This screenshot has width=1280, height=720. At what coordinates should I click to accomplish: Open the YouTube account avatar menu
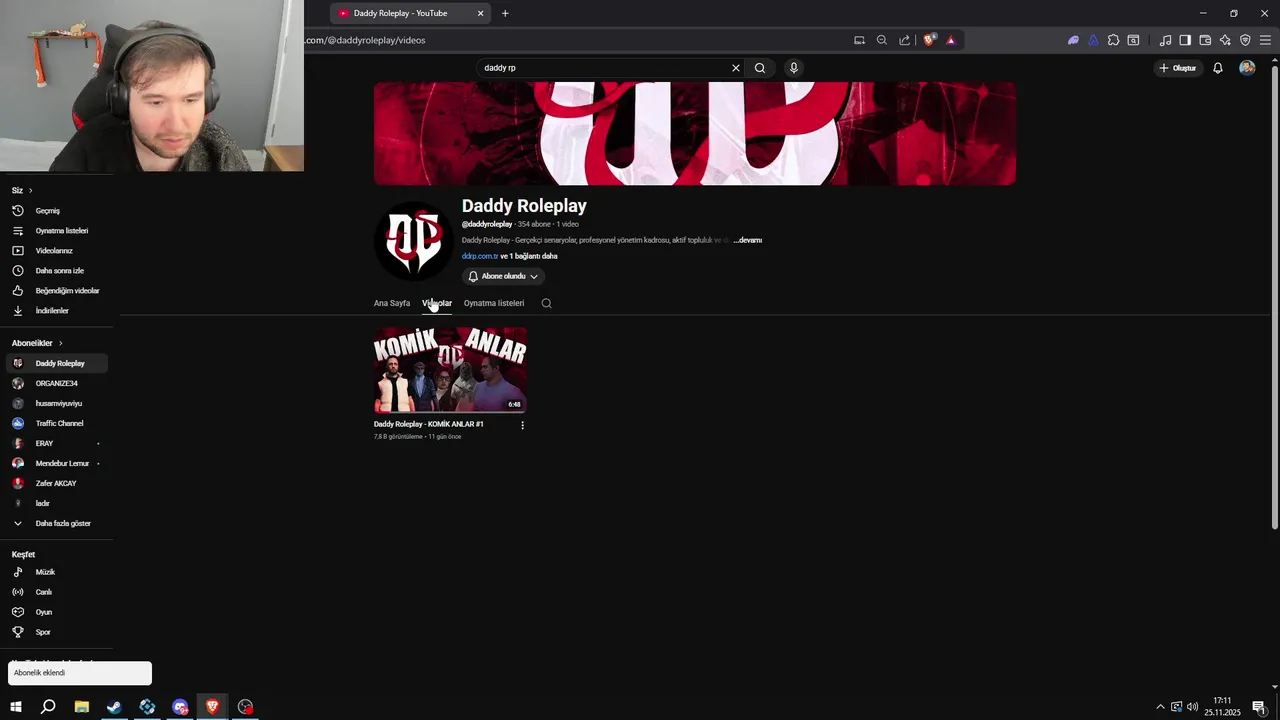point(1247,68)
